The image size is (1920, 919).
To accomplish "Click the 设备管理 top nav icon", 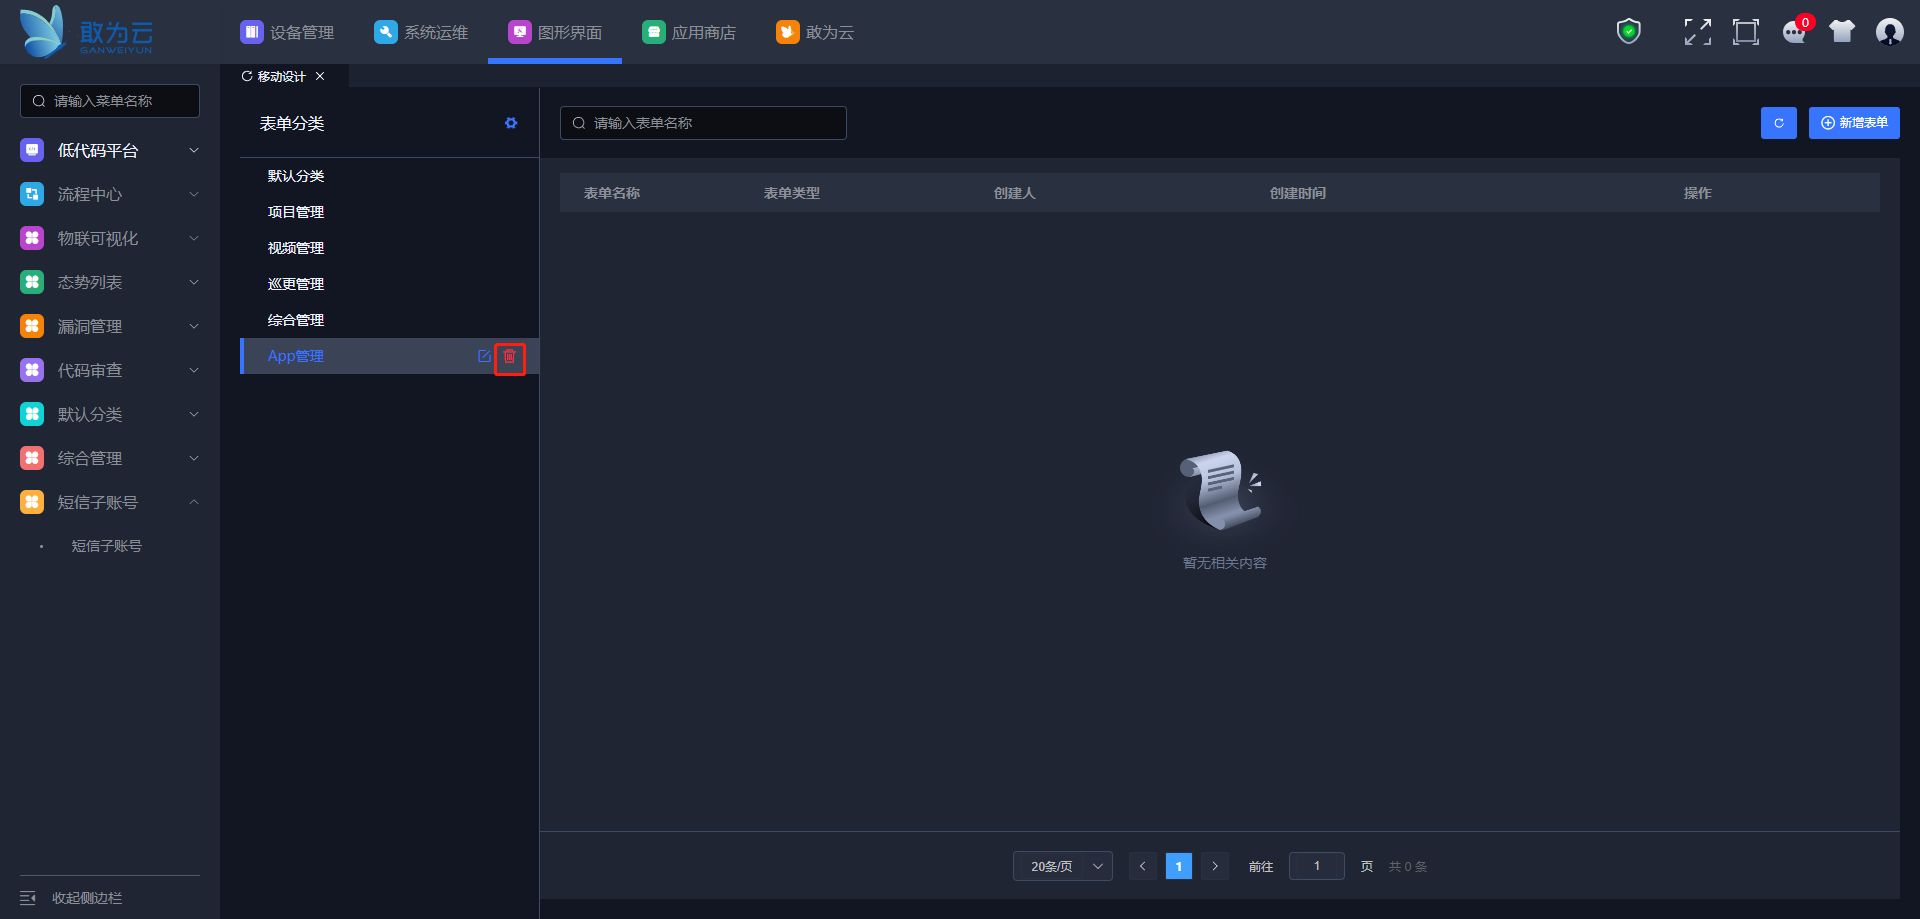I will (251, 32).
